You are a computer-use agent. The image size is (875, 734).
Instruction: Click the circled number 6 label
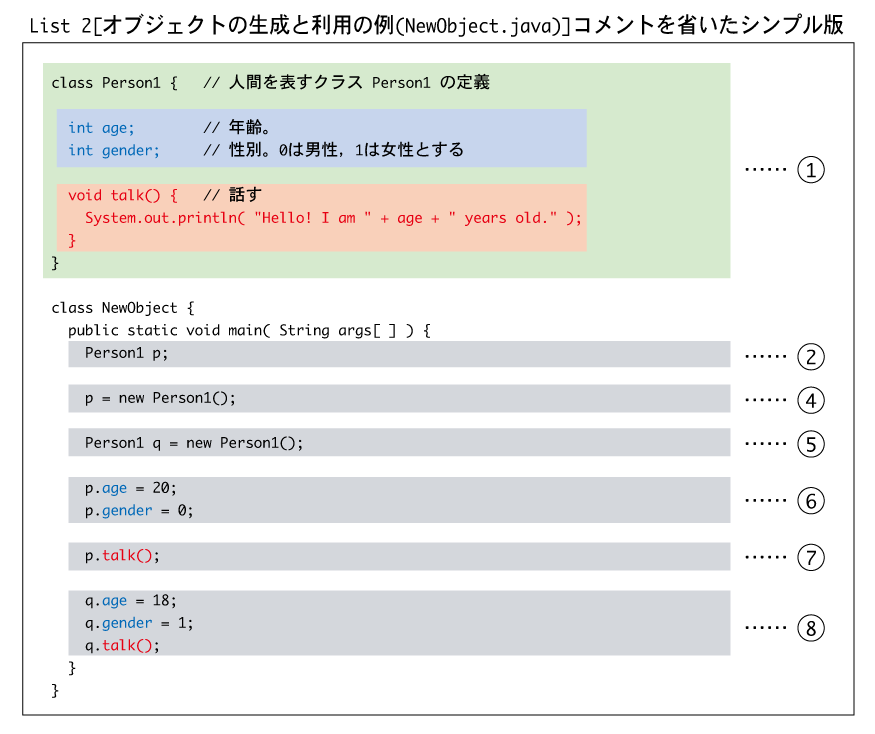point(811,501)
